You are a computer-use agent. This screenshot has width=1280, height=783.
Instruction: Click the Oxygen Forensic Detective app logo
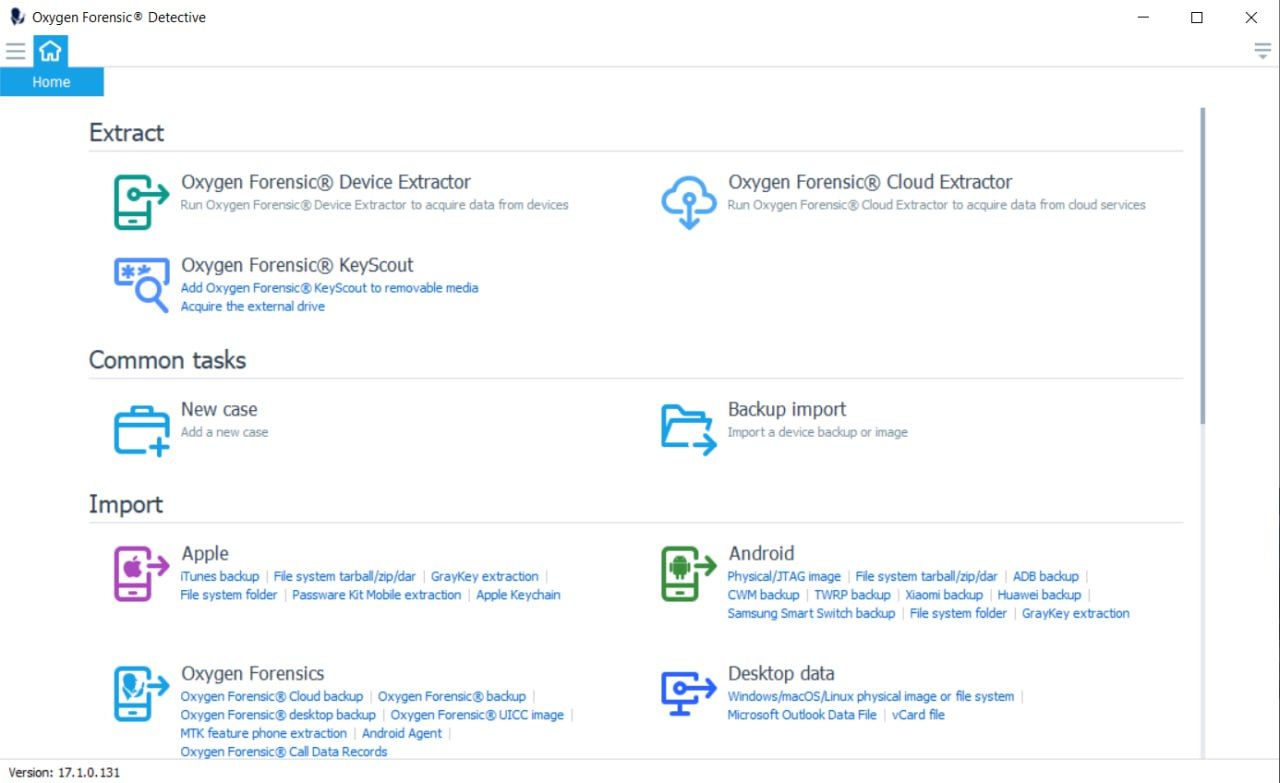point(17,17)
